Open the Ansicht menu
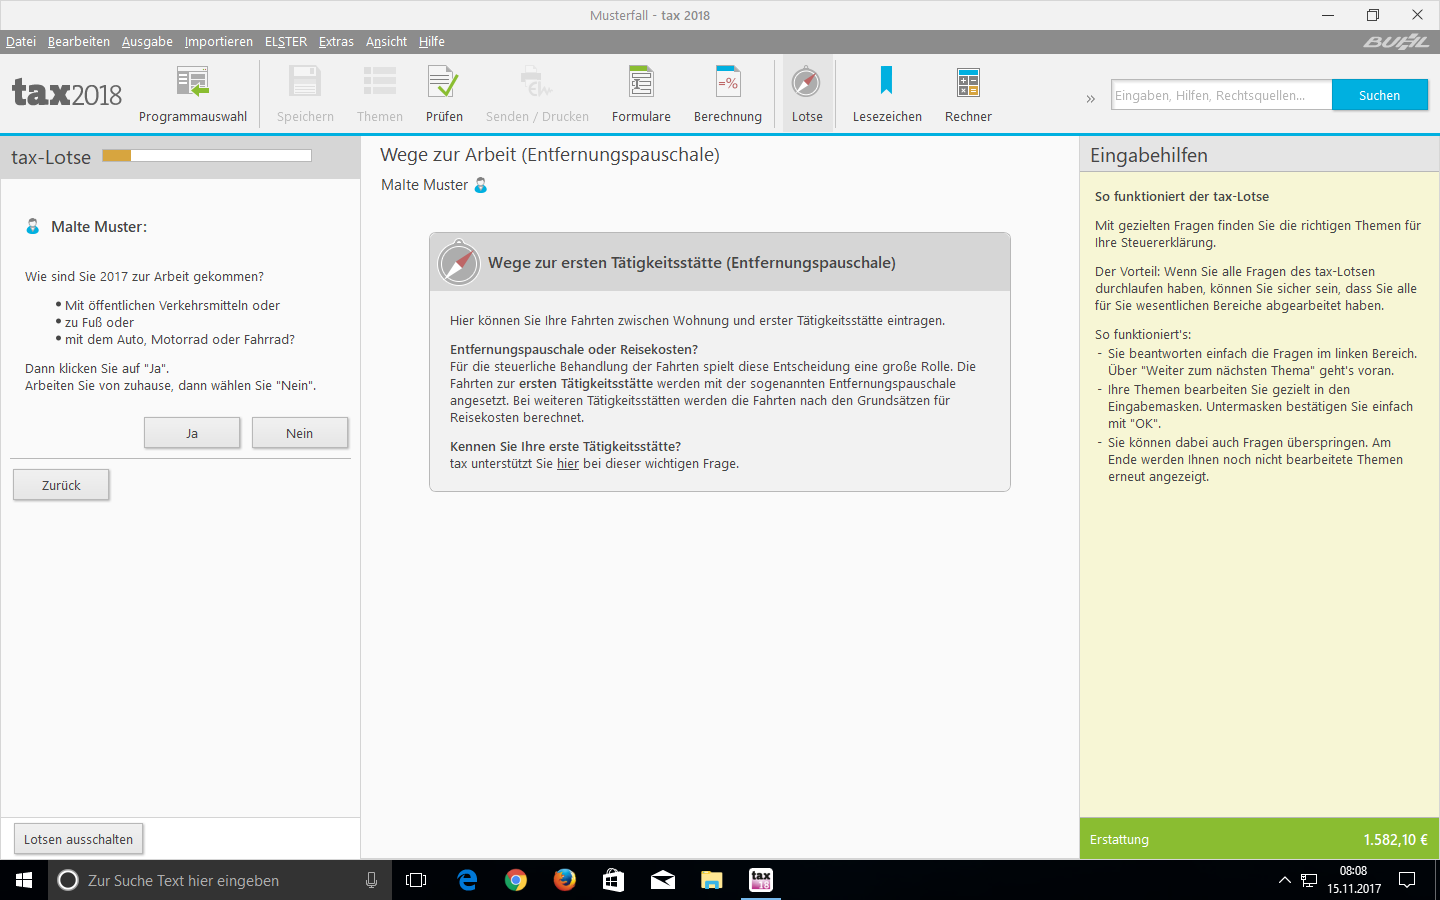 [x=386, y=41]
